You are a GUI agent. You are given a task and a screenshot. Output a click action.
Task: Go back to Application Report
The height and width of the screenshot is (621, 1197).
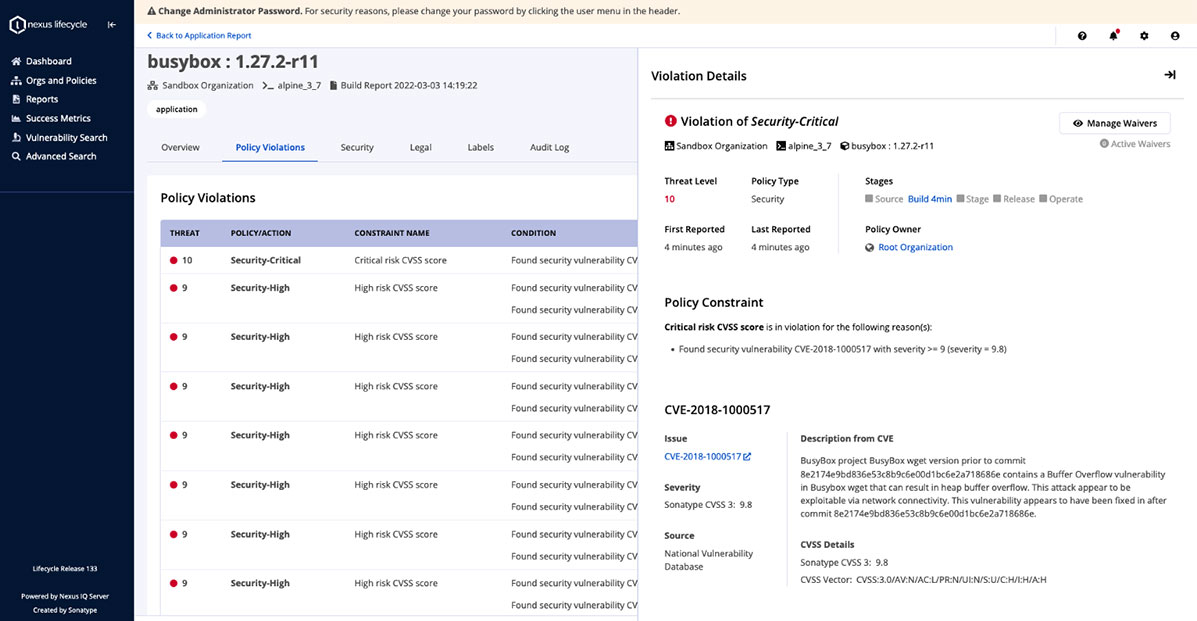pyautogui.click(x=198, y=35)
